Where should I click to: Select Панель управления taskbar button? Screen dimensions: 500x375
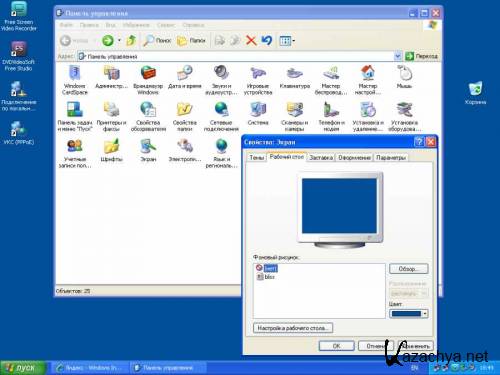coord(168,368)
